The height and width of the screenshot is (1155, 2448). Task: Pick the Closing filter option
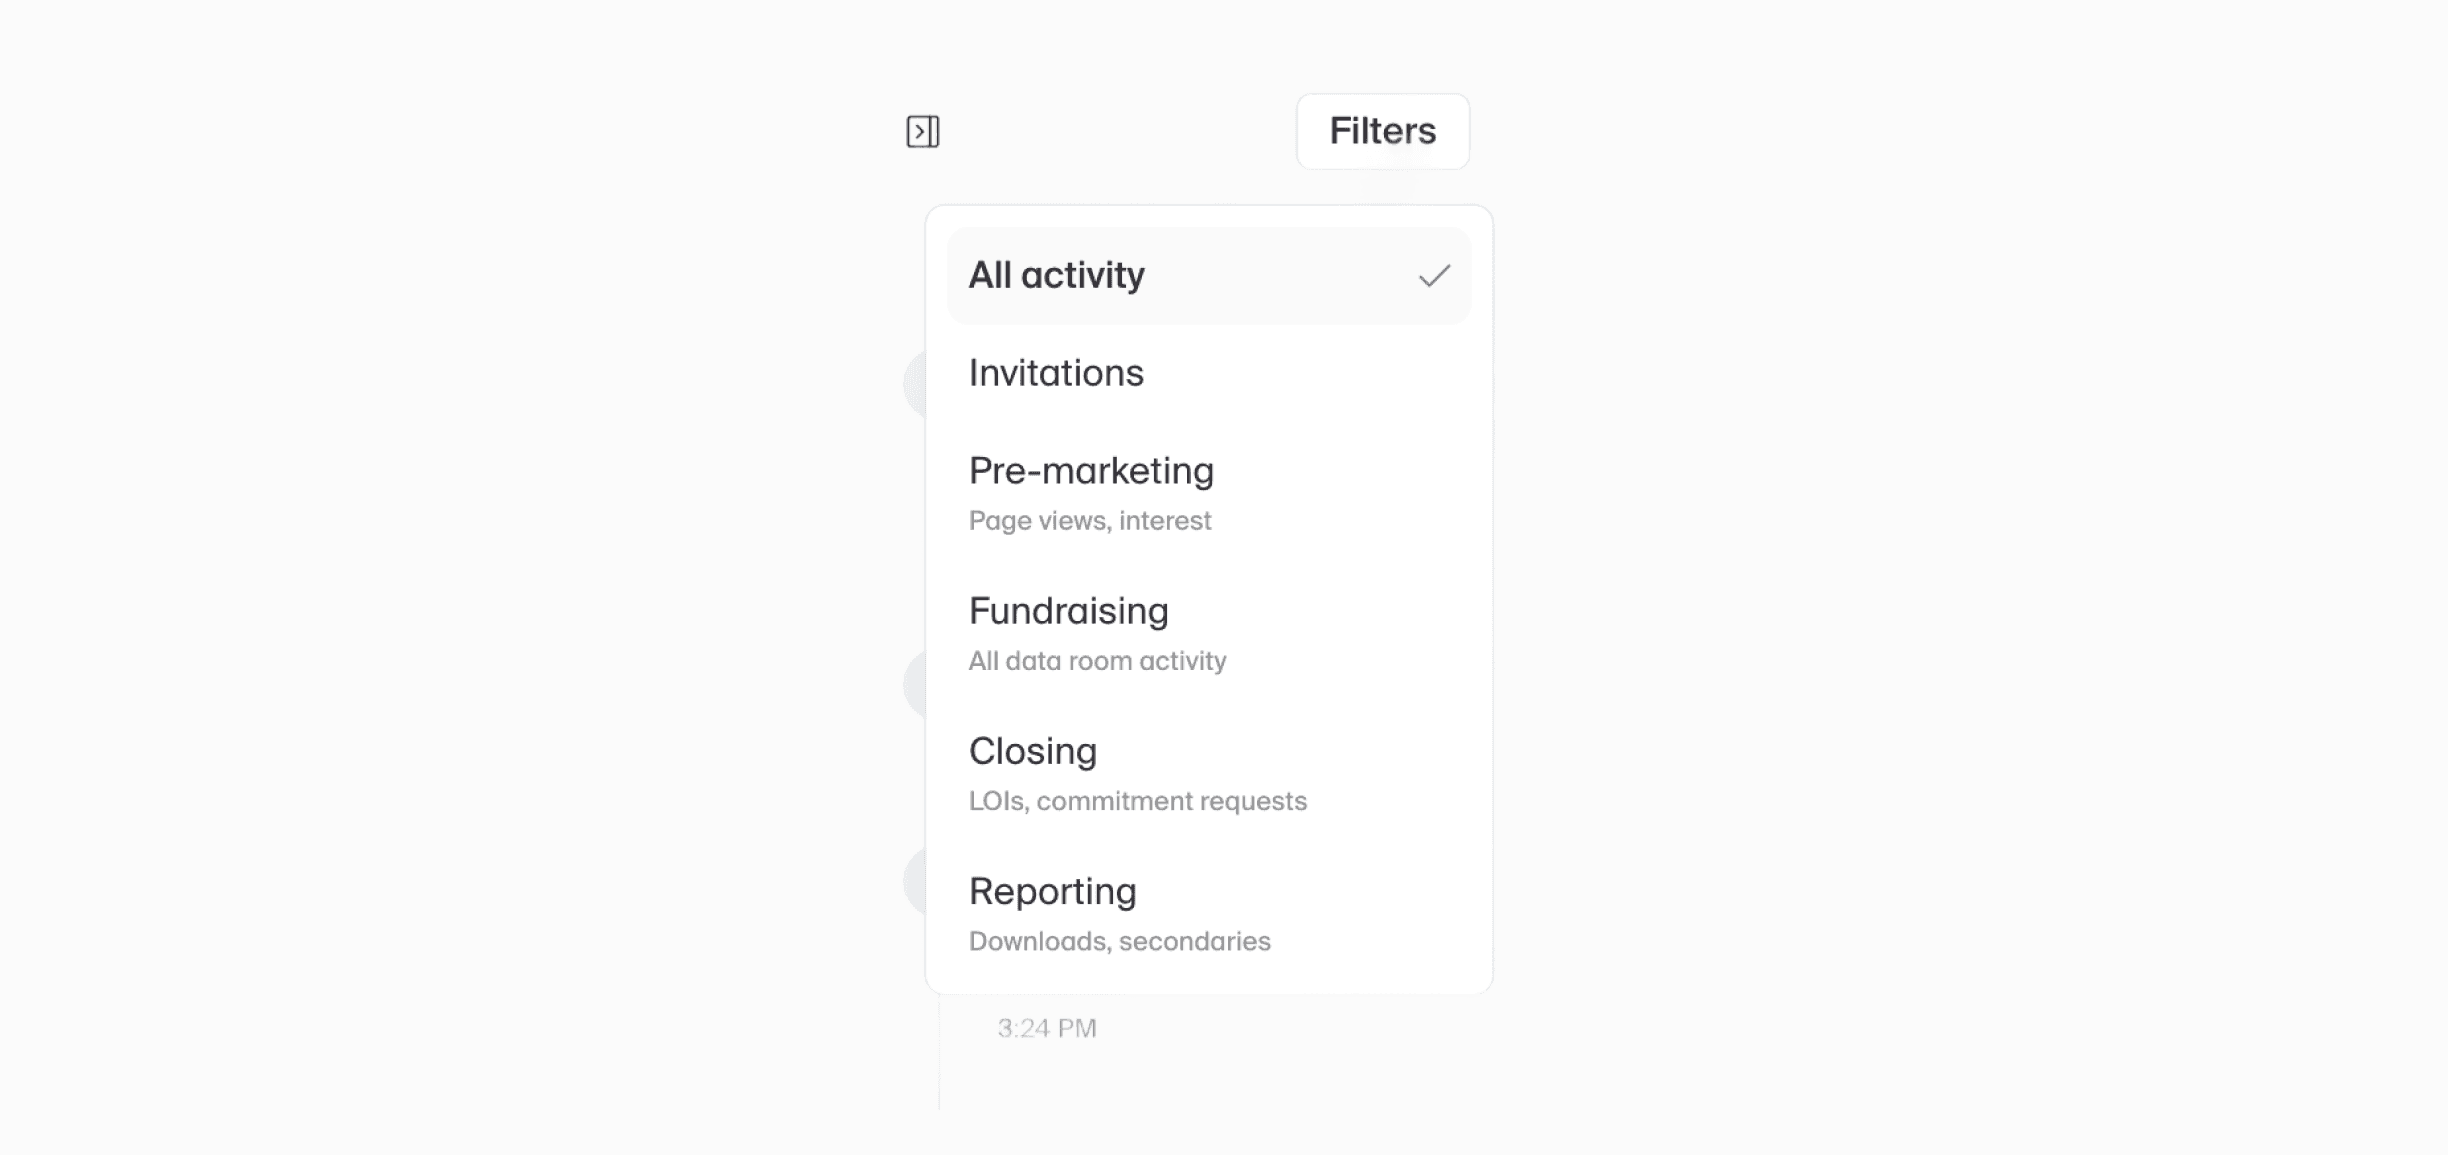pos(1209,773)
